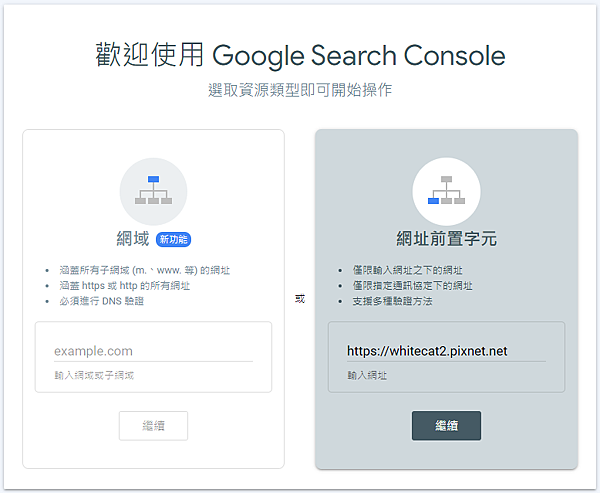Viewport: 600px width, 493px height.
Task: Click the 或 separator text between cards
Action: [300, 299]
